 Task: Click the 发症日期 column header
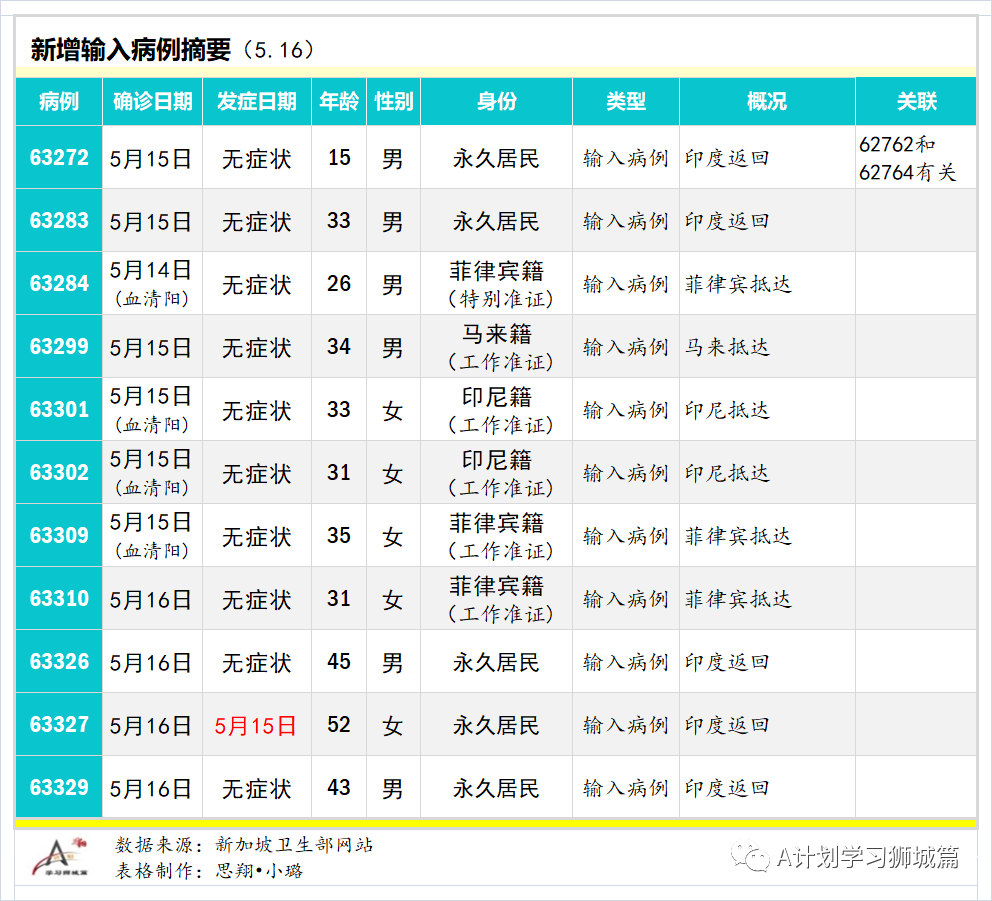pyautogui.click(x=257, y=101)
